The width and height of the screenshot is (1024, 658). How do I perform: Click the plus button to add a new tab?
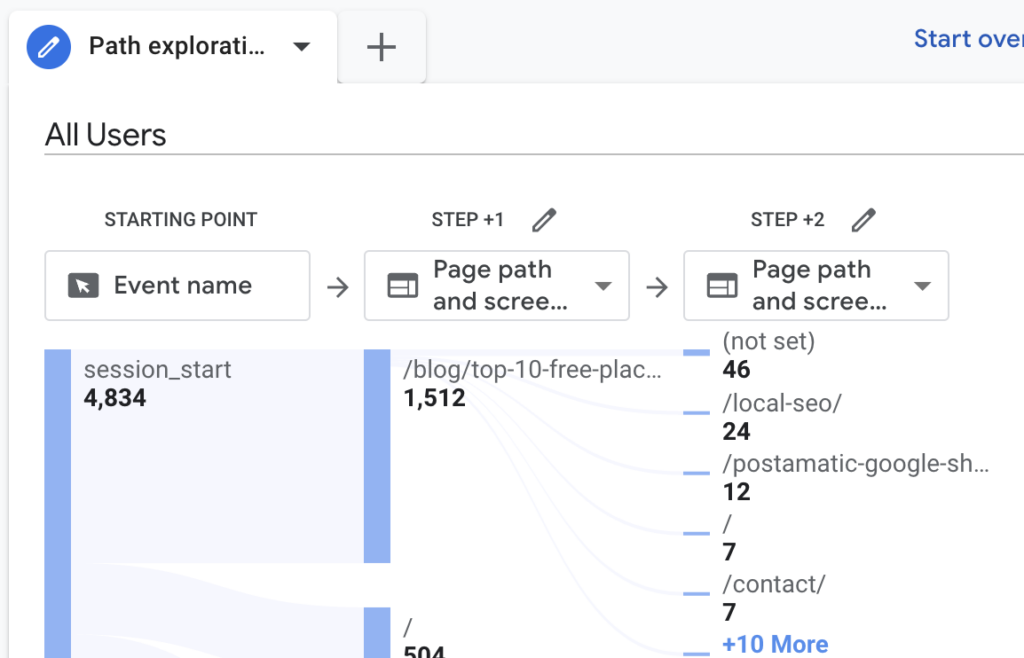pyautogui.click(x=381, y=46)
